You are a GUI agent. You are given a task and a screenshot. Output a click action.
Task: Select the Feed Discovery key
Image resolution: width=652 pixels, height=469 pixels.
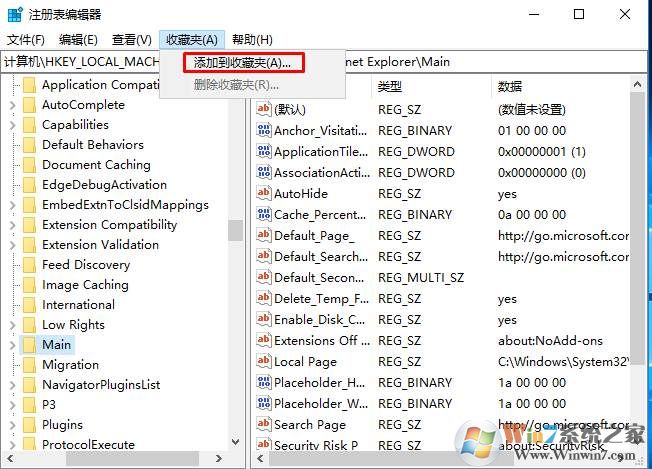coord(86,265)
